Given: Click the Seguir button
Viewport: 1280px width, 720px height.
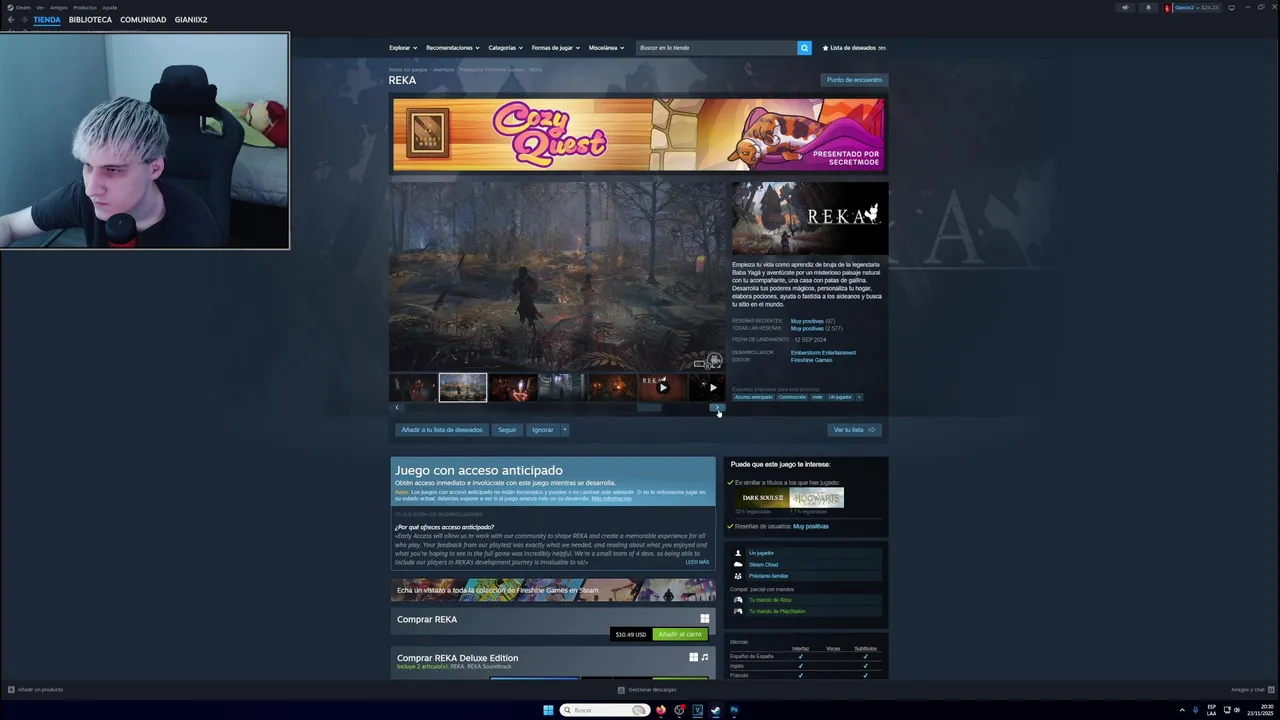Looking at the screenshot, I should tap(507, 430).
